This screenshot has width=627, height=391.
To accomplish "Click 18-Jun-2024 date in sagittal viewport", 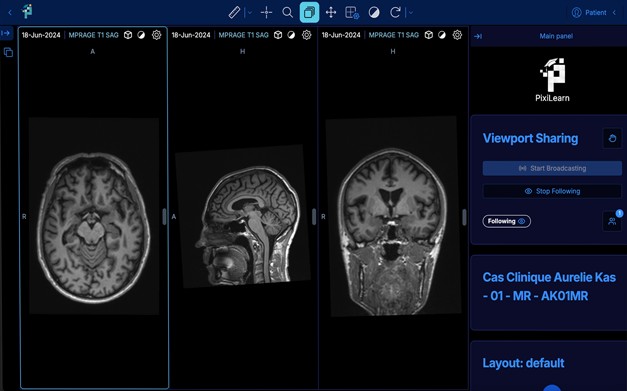I will (x=191, y=35).
